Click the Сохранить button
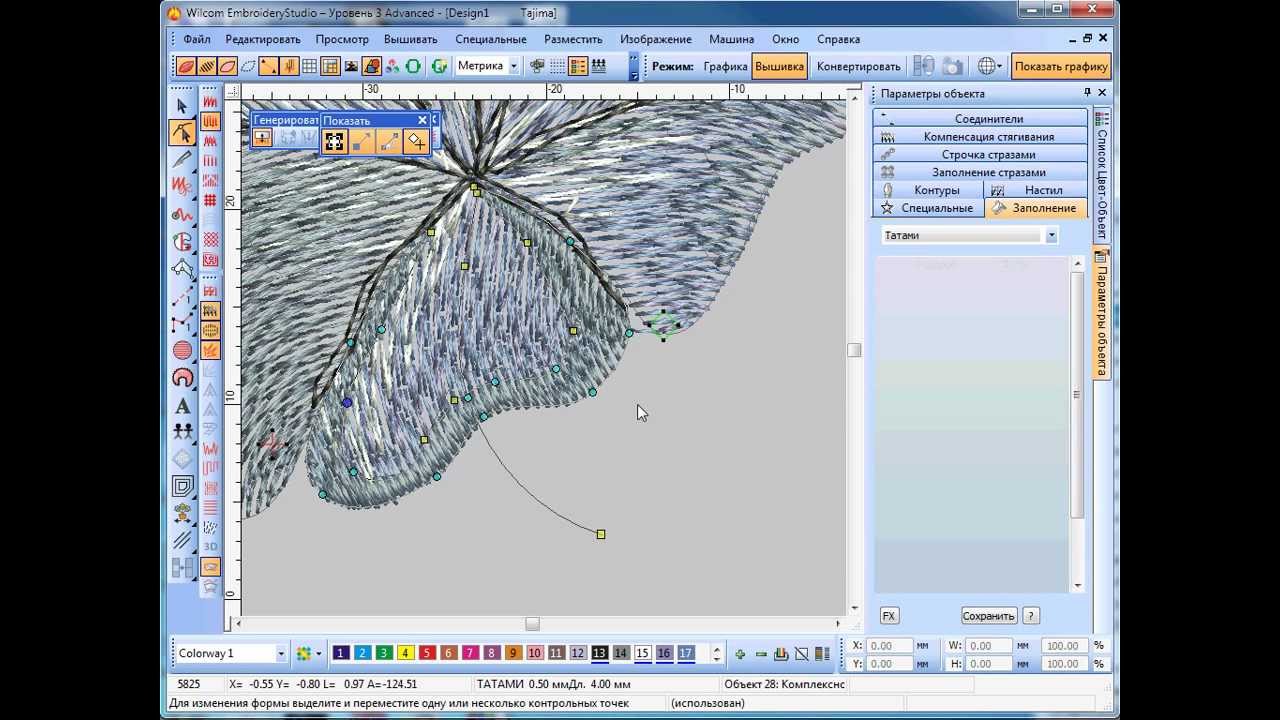 (x=989, y=616)
